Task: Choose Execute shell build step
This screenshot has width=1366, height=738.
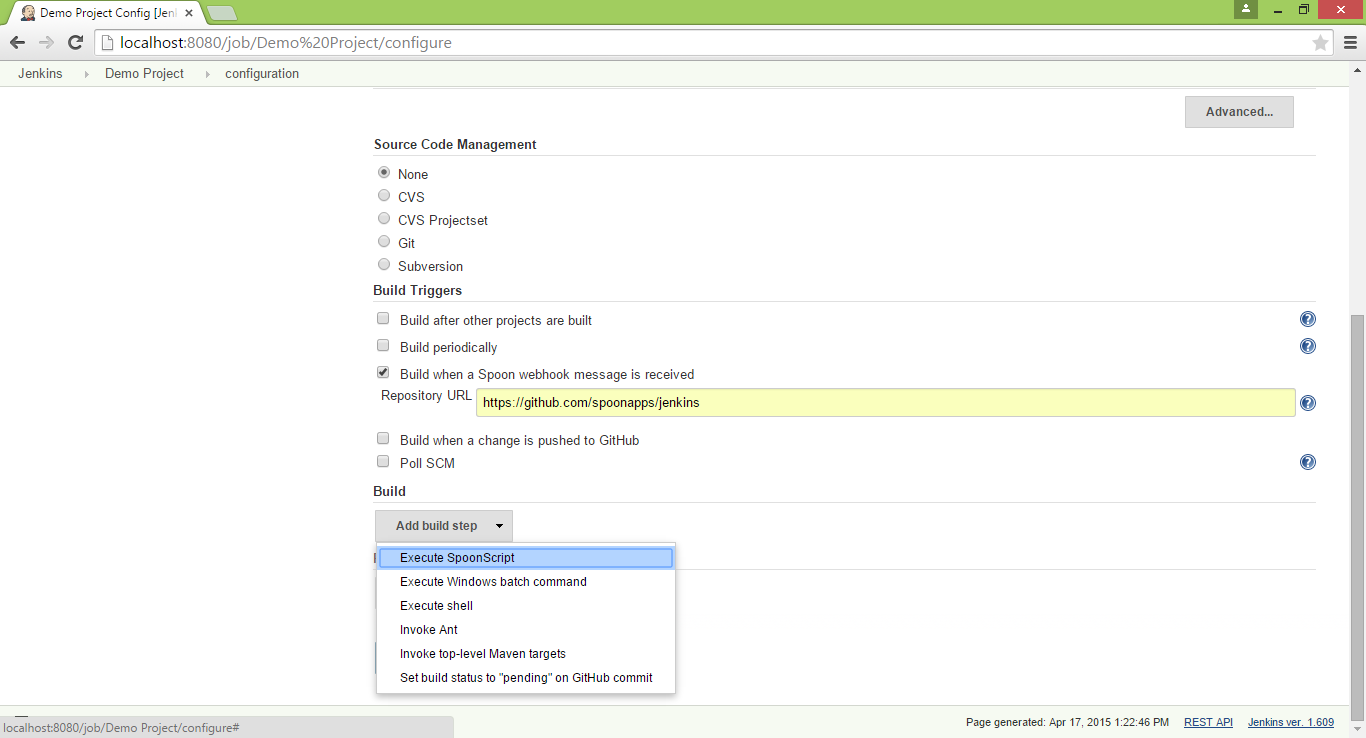Action: [526, 606]
